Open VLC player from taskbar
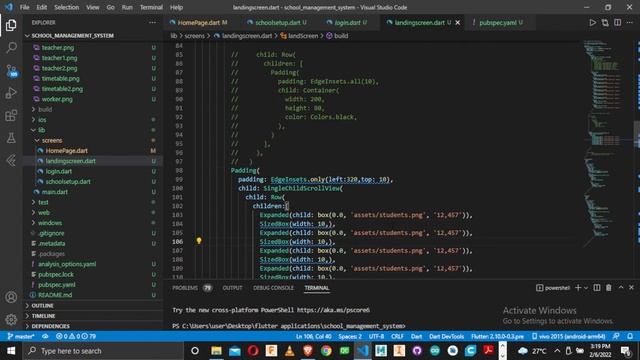 289,351
